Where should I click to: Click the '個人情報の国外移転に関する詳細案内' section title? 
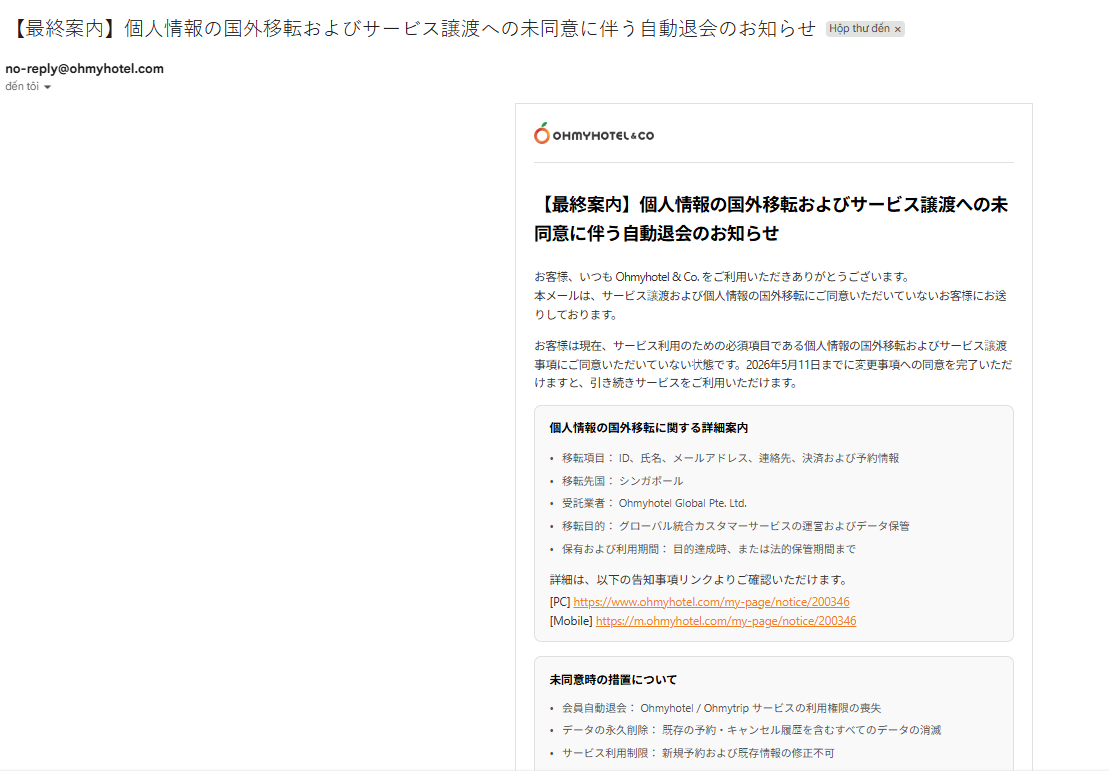click(x=649, y=428)
